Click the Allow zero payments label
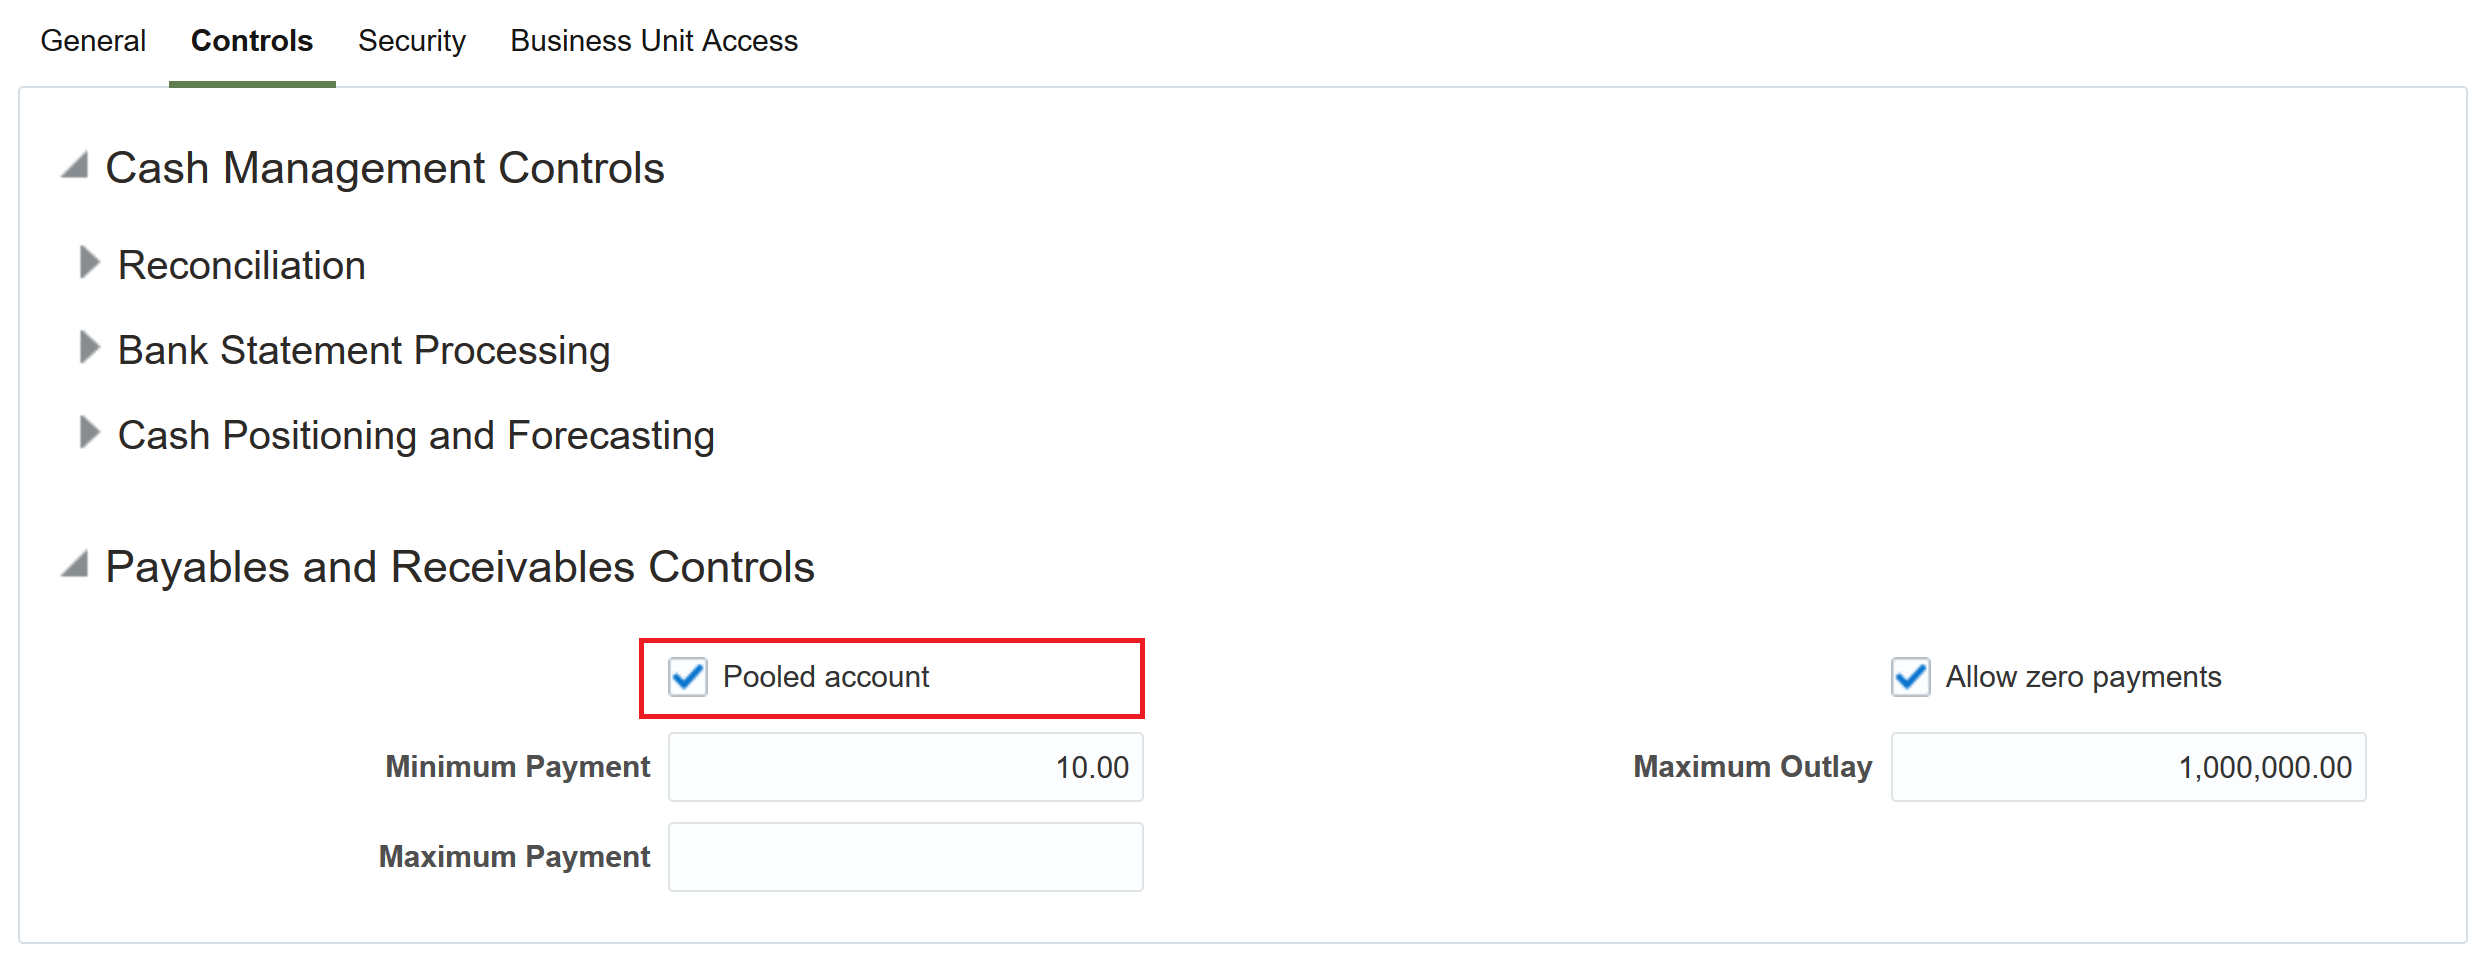2476x956 pixels. 2083,677
